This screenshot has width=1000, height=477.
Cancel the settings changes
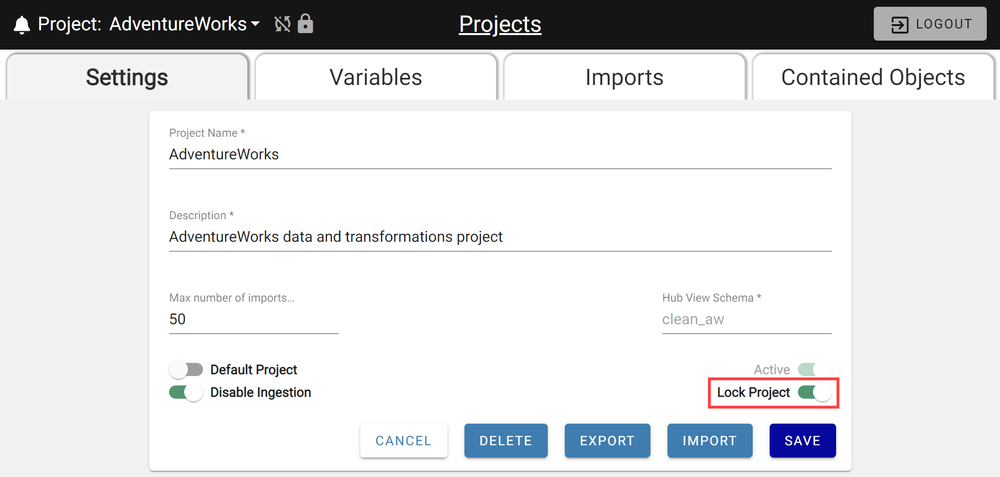click(403, 440)
